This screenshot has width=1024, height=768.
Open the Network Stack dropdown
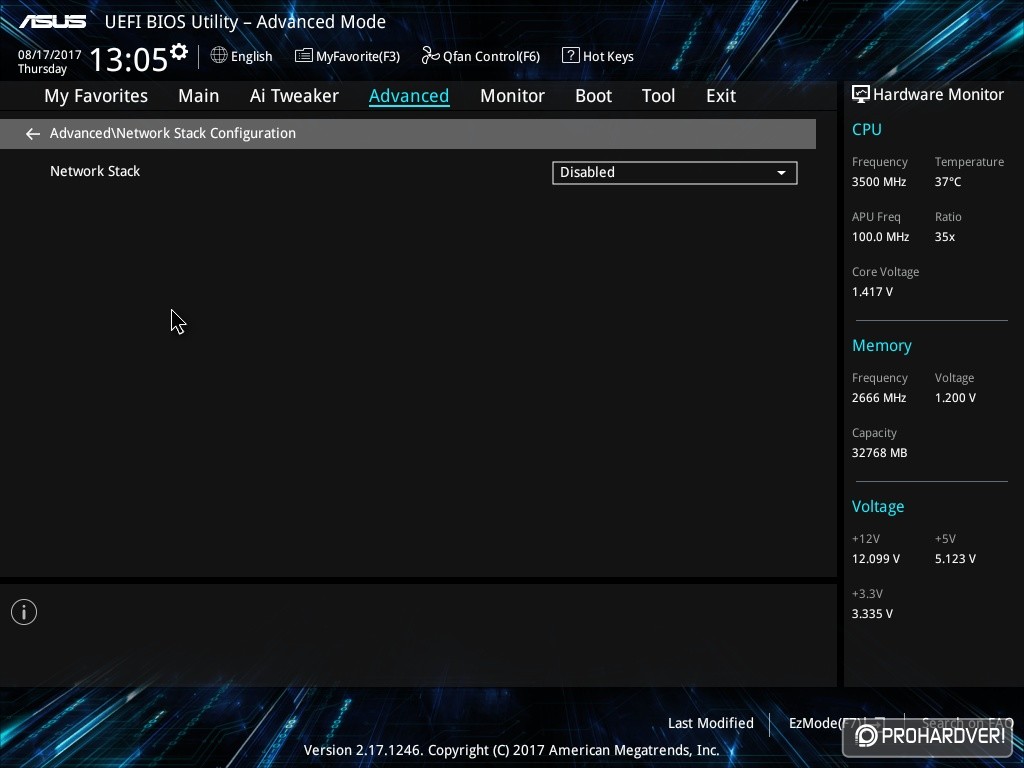click(x=675, y=172)
